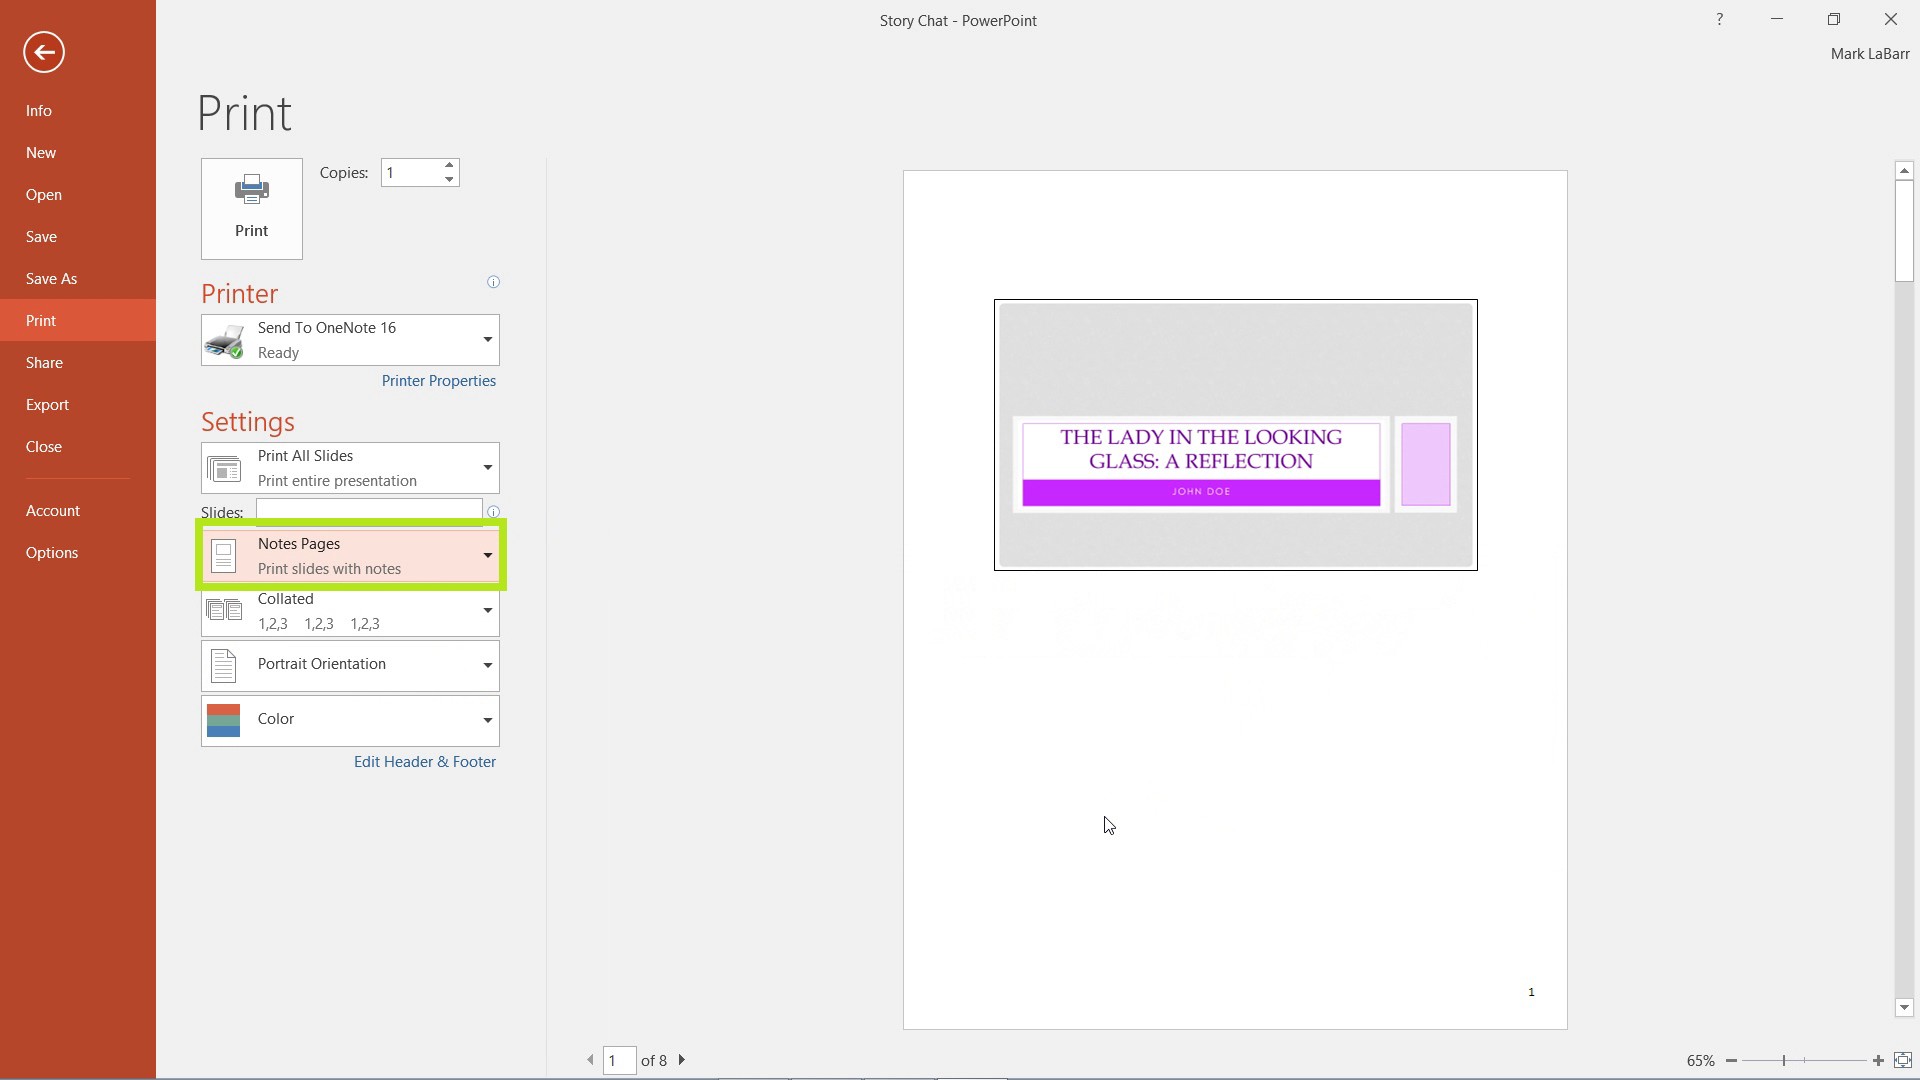Click the Print All Slides layout icon
The width and height of the screenshot is (1920, 1080).
(x=223, y=467)
